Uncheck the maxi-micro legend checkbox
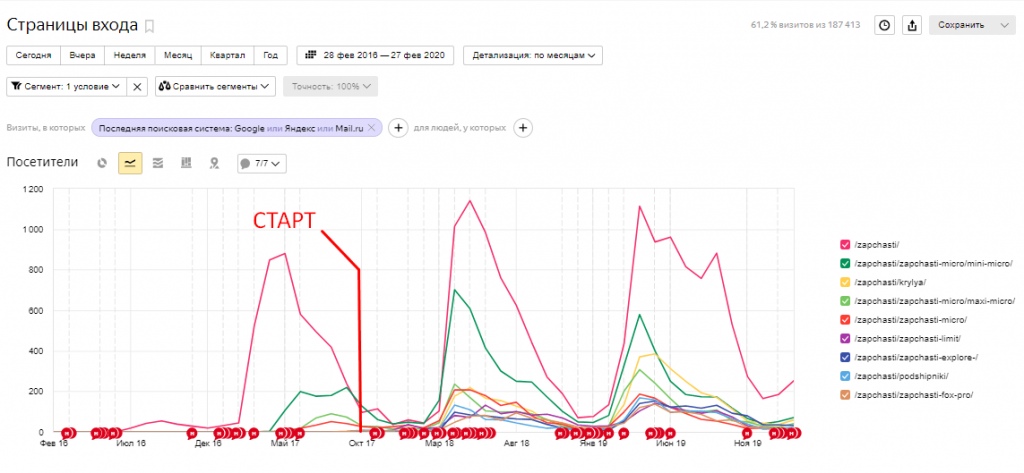 (844, 301)
